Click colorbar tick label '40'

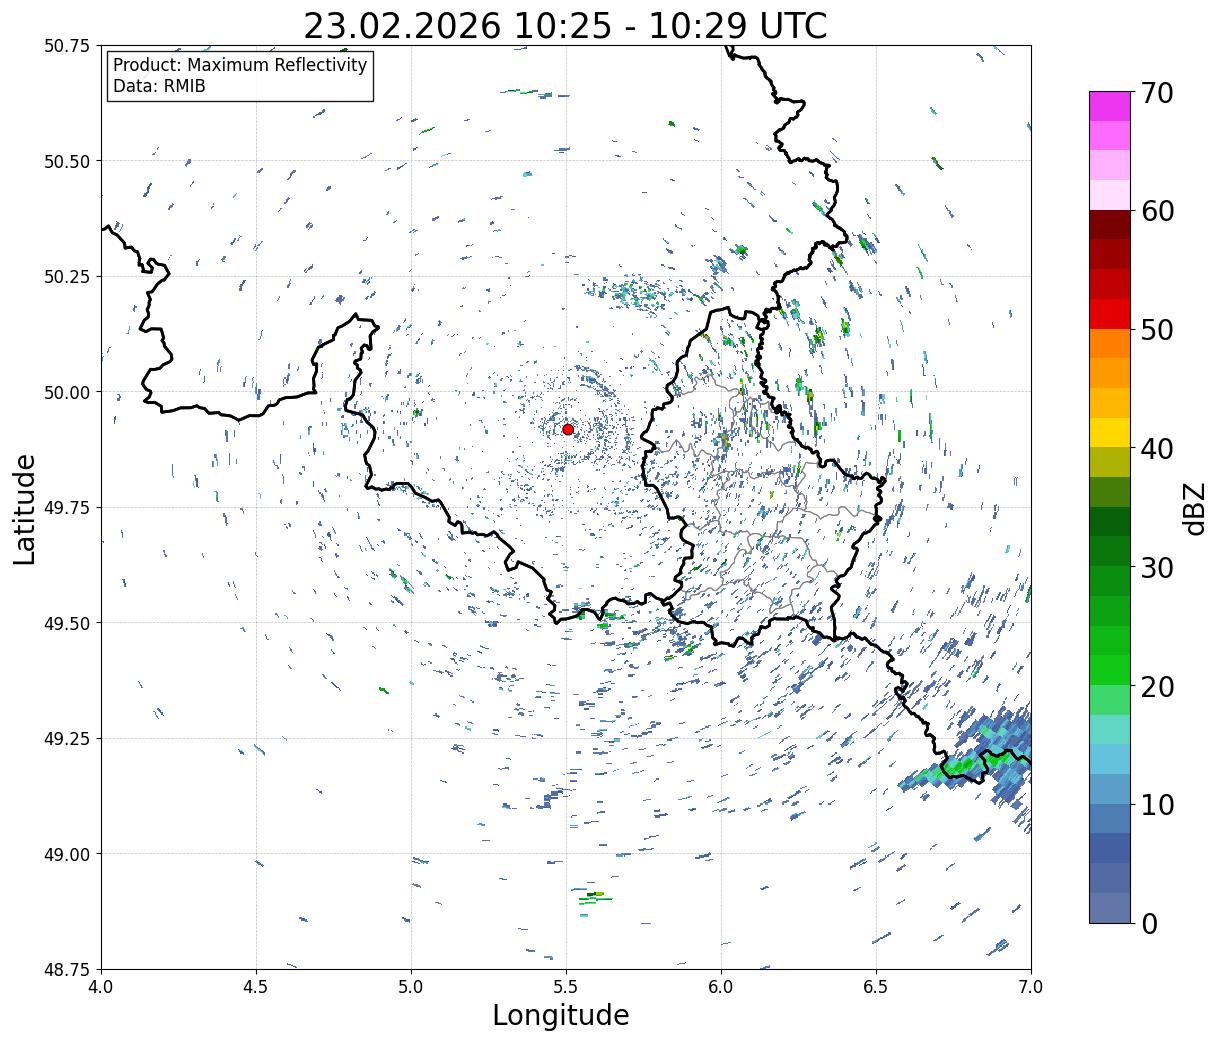click(x=1157, y=449)
